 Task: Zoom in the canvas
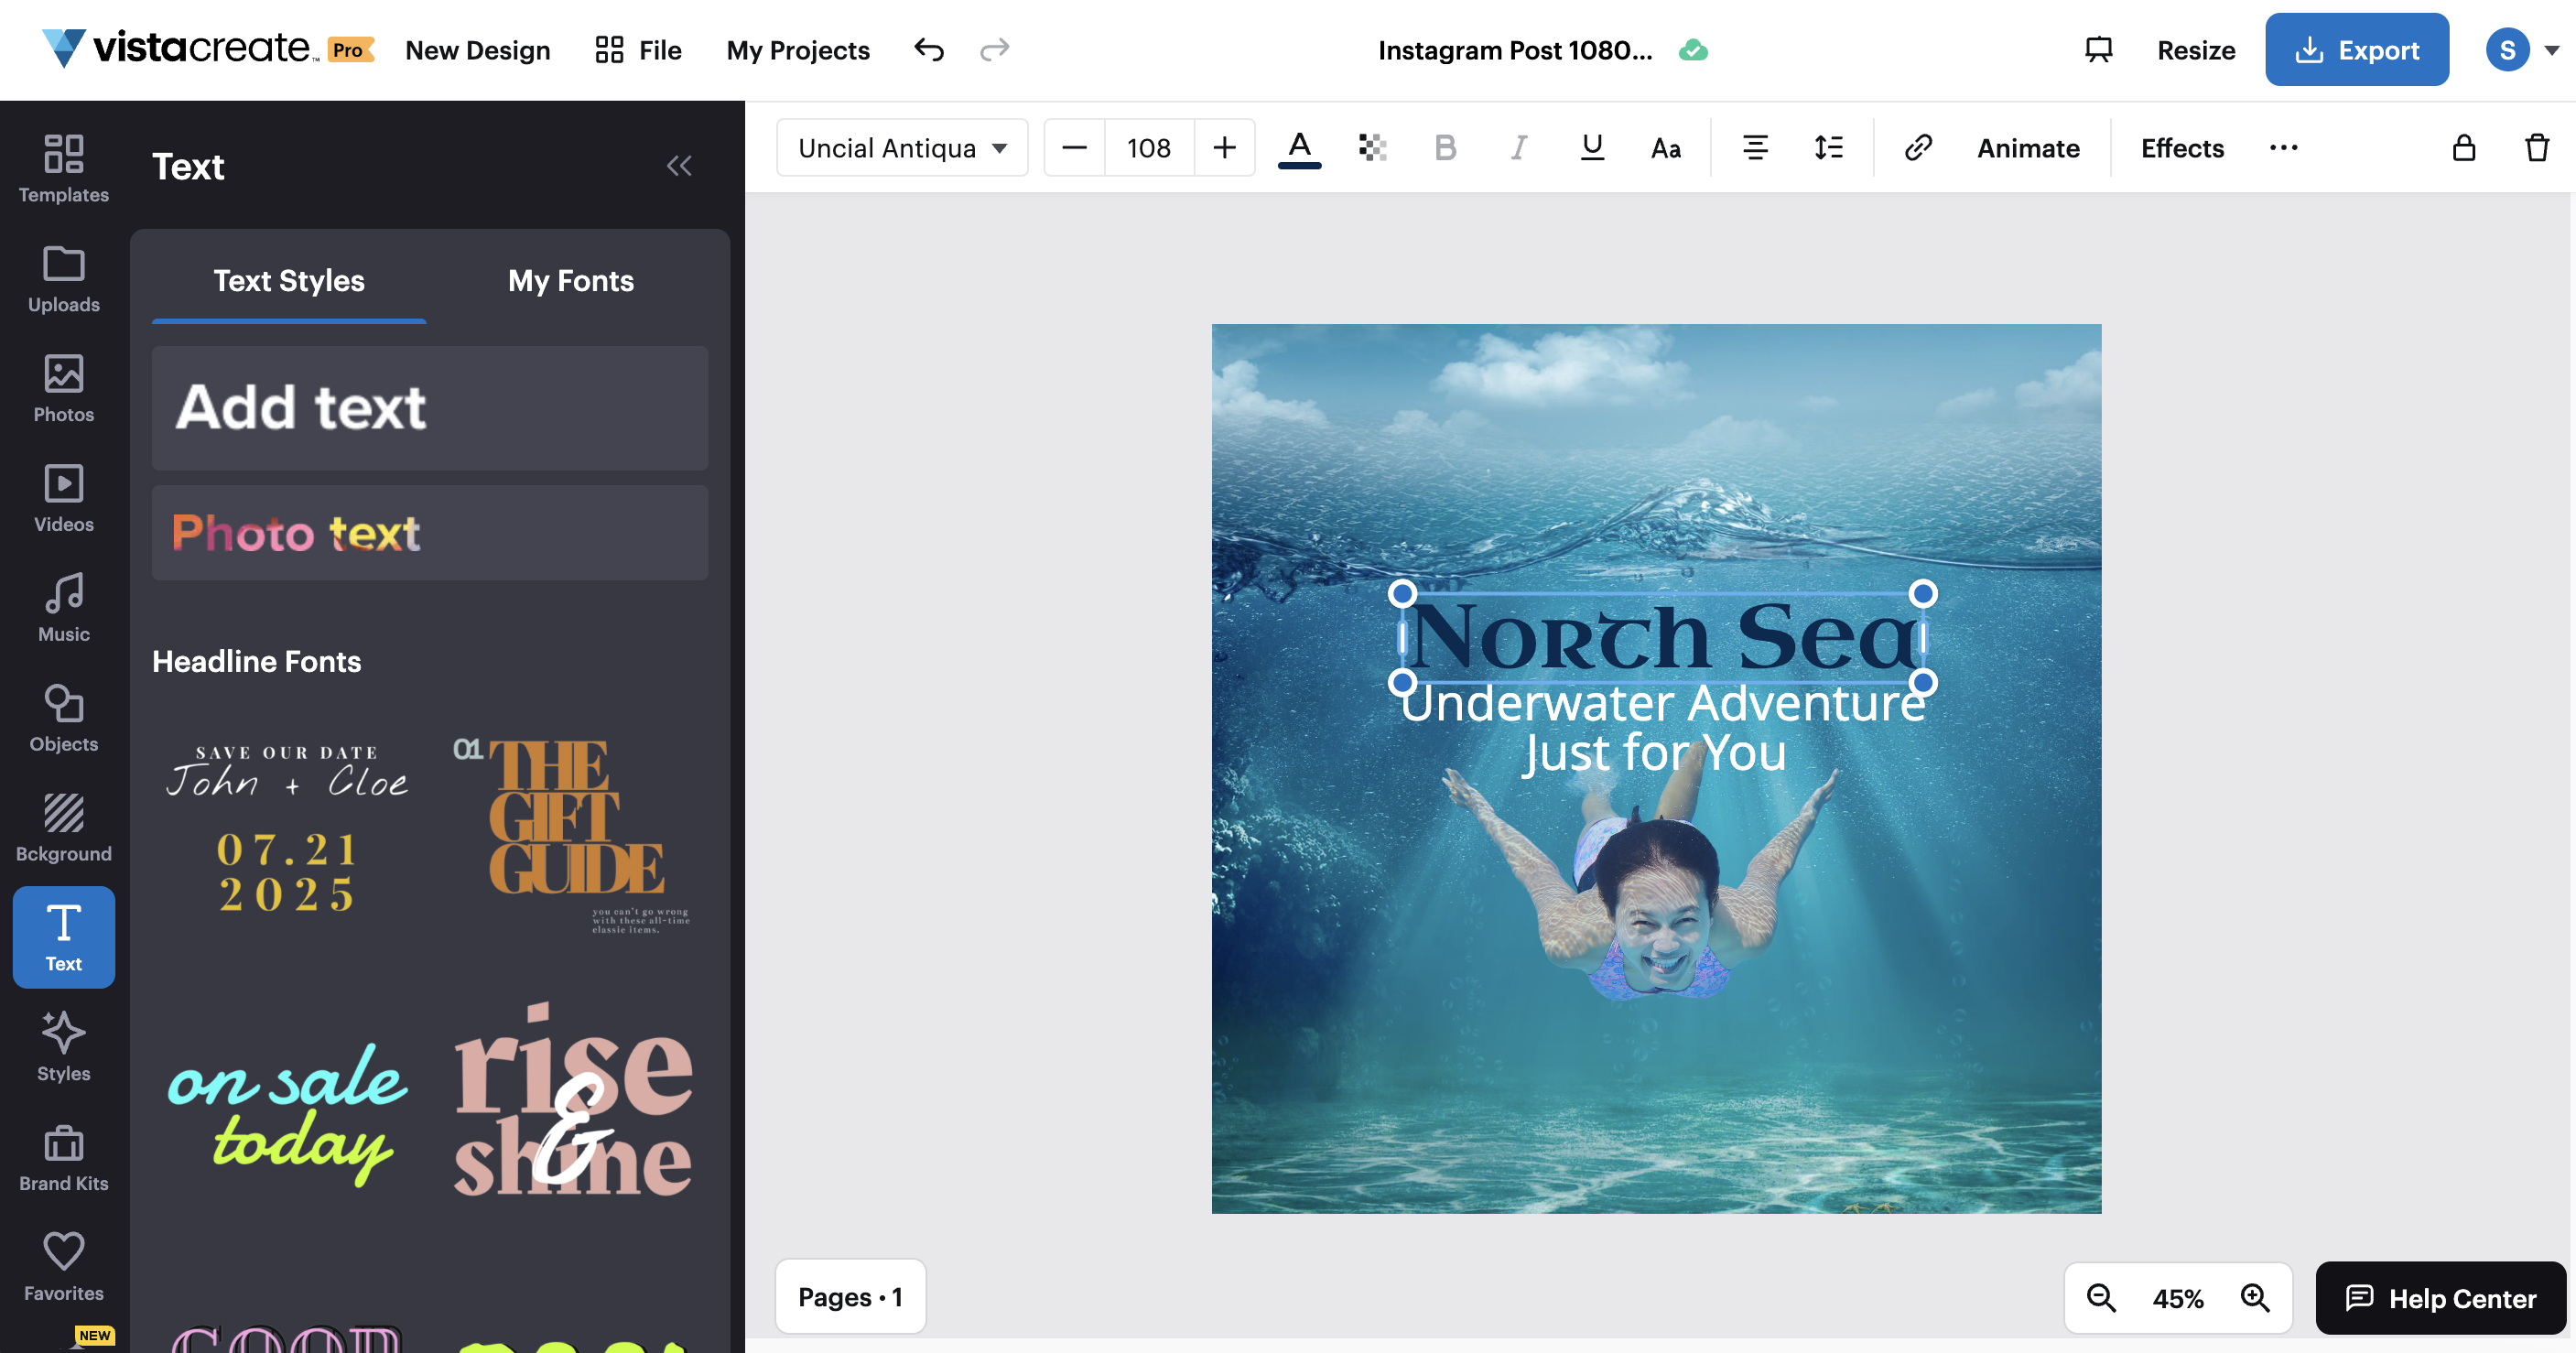pos(2255,1298)
